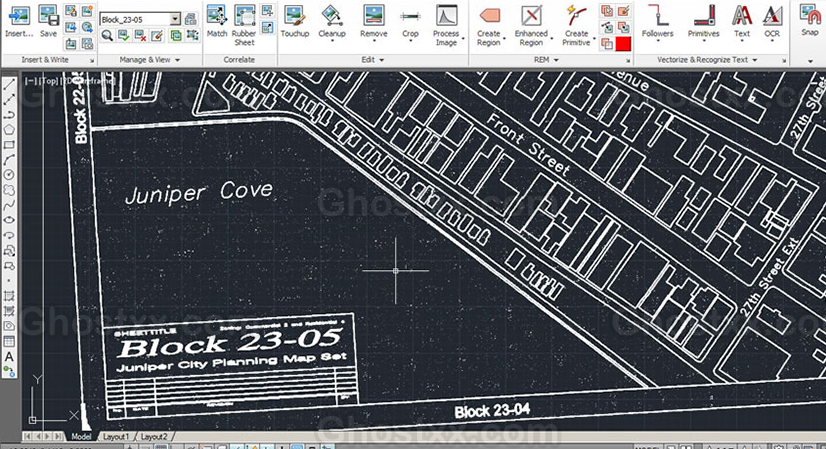Select the Match correlate tool
Image resolution: width=826 pixels, height=449 pixels.
[217, 21]
